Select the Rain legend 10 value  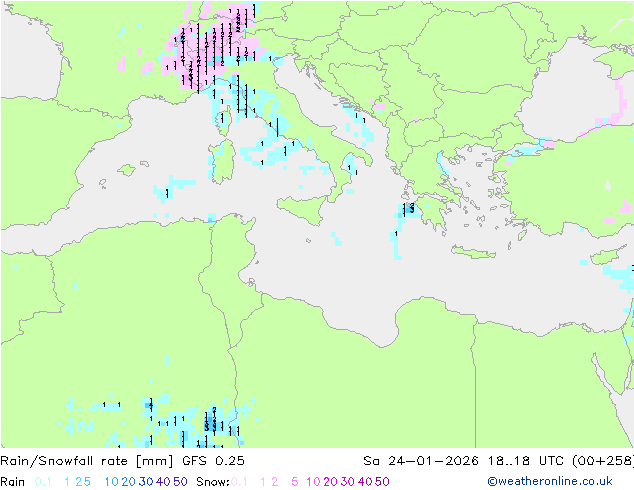[111, 482]
